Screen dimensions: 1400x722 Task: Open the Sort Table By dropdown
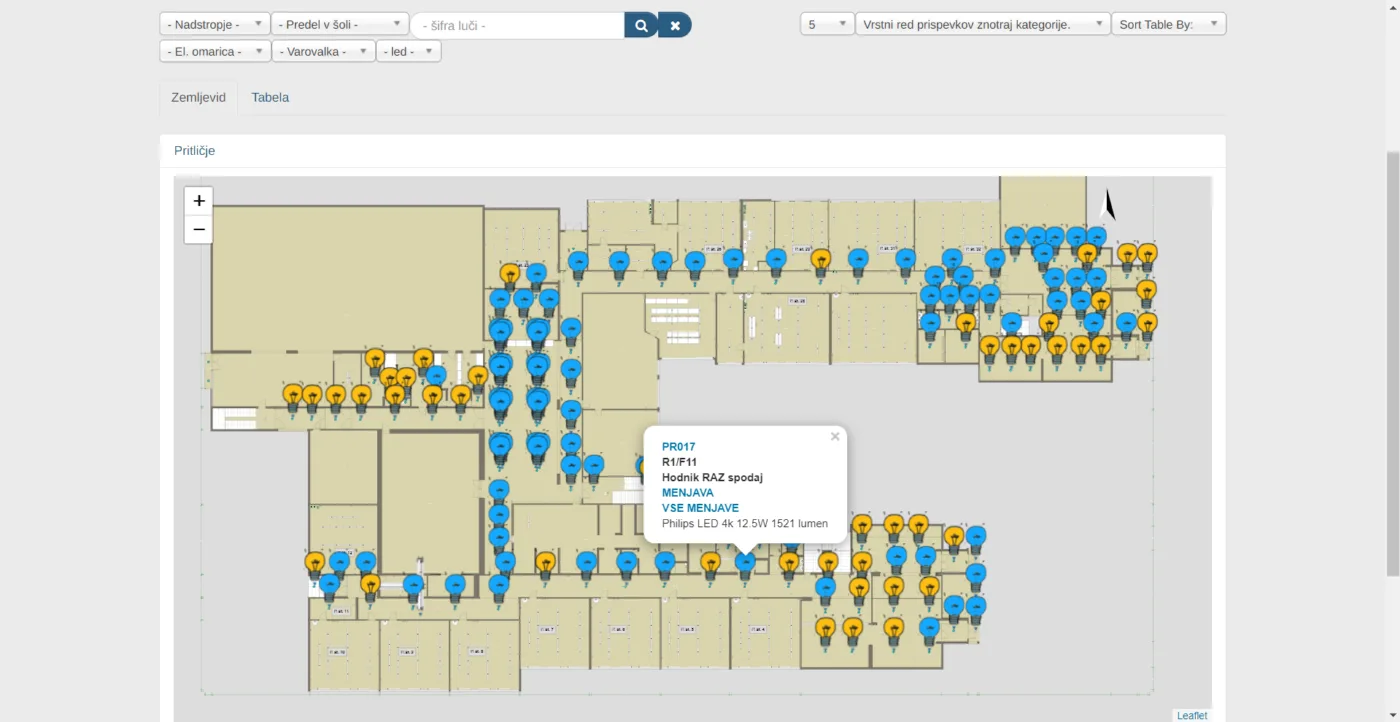point(1168,24)
